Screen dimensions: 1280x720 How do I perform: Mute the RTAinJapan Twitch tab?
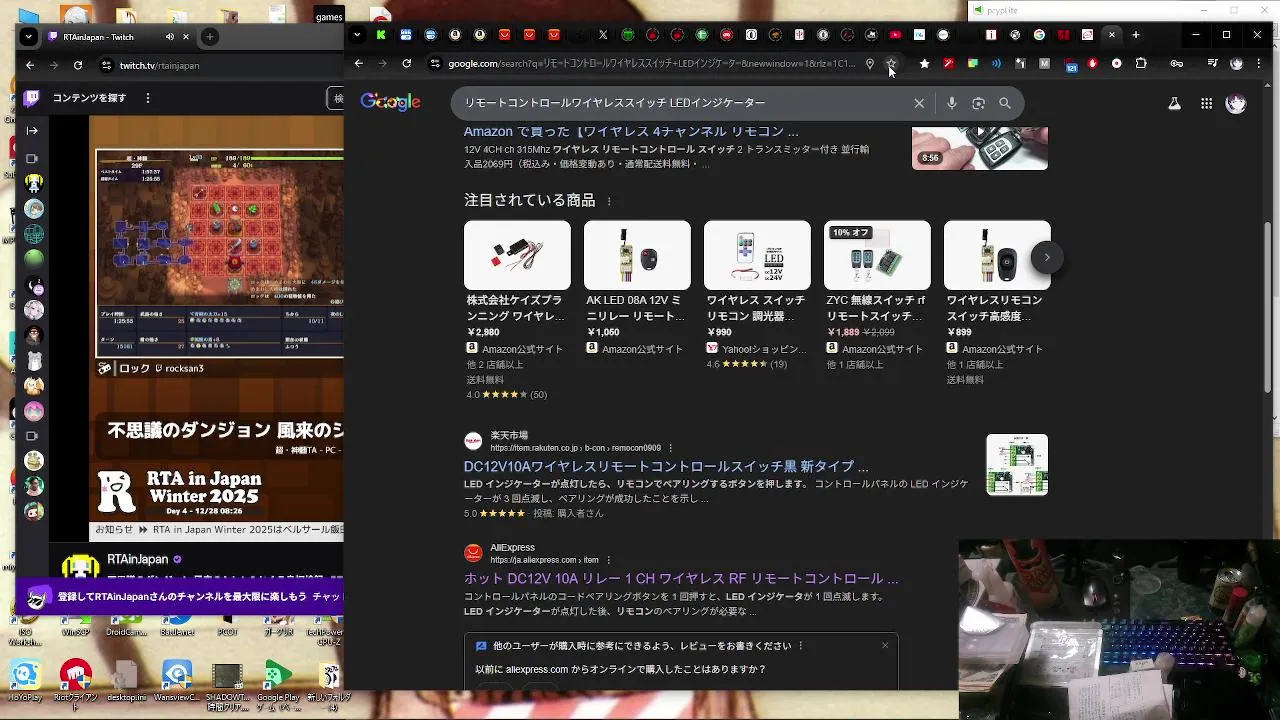(x=169, y=37)
